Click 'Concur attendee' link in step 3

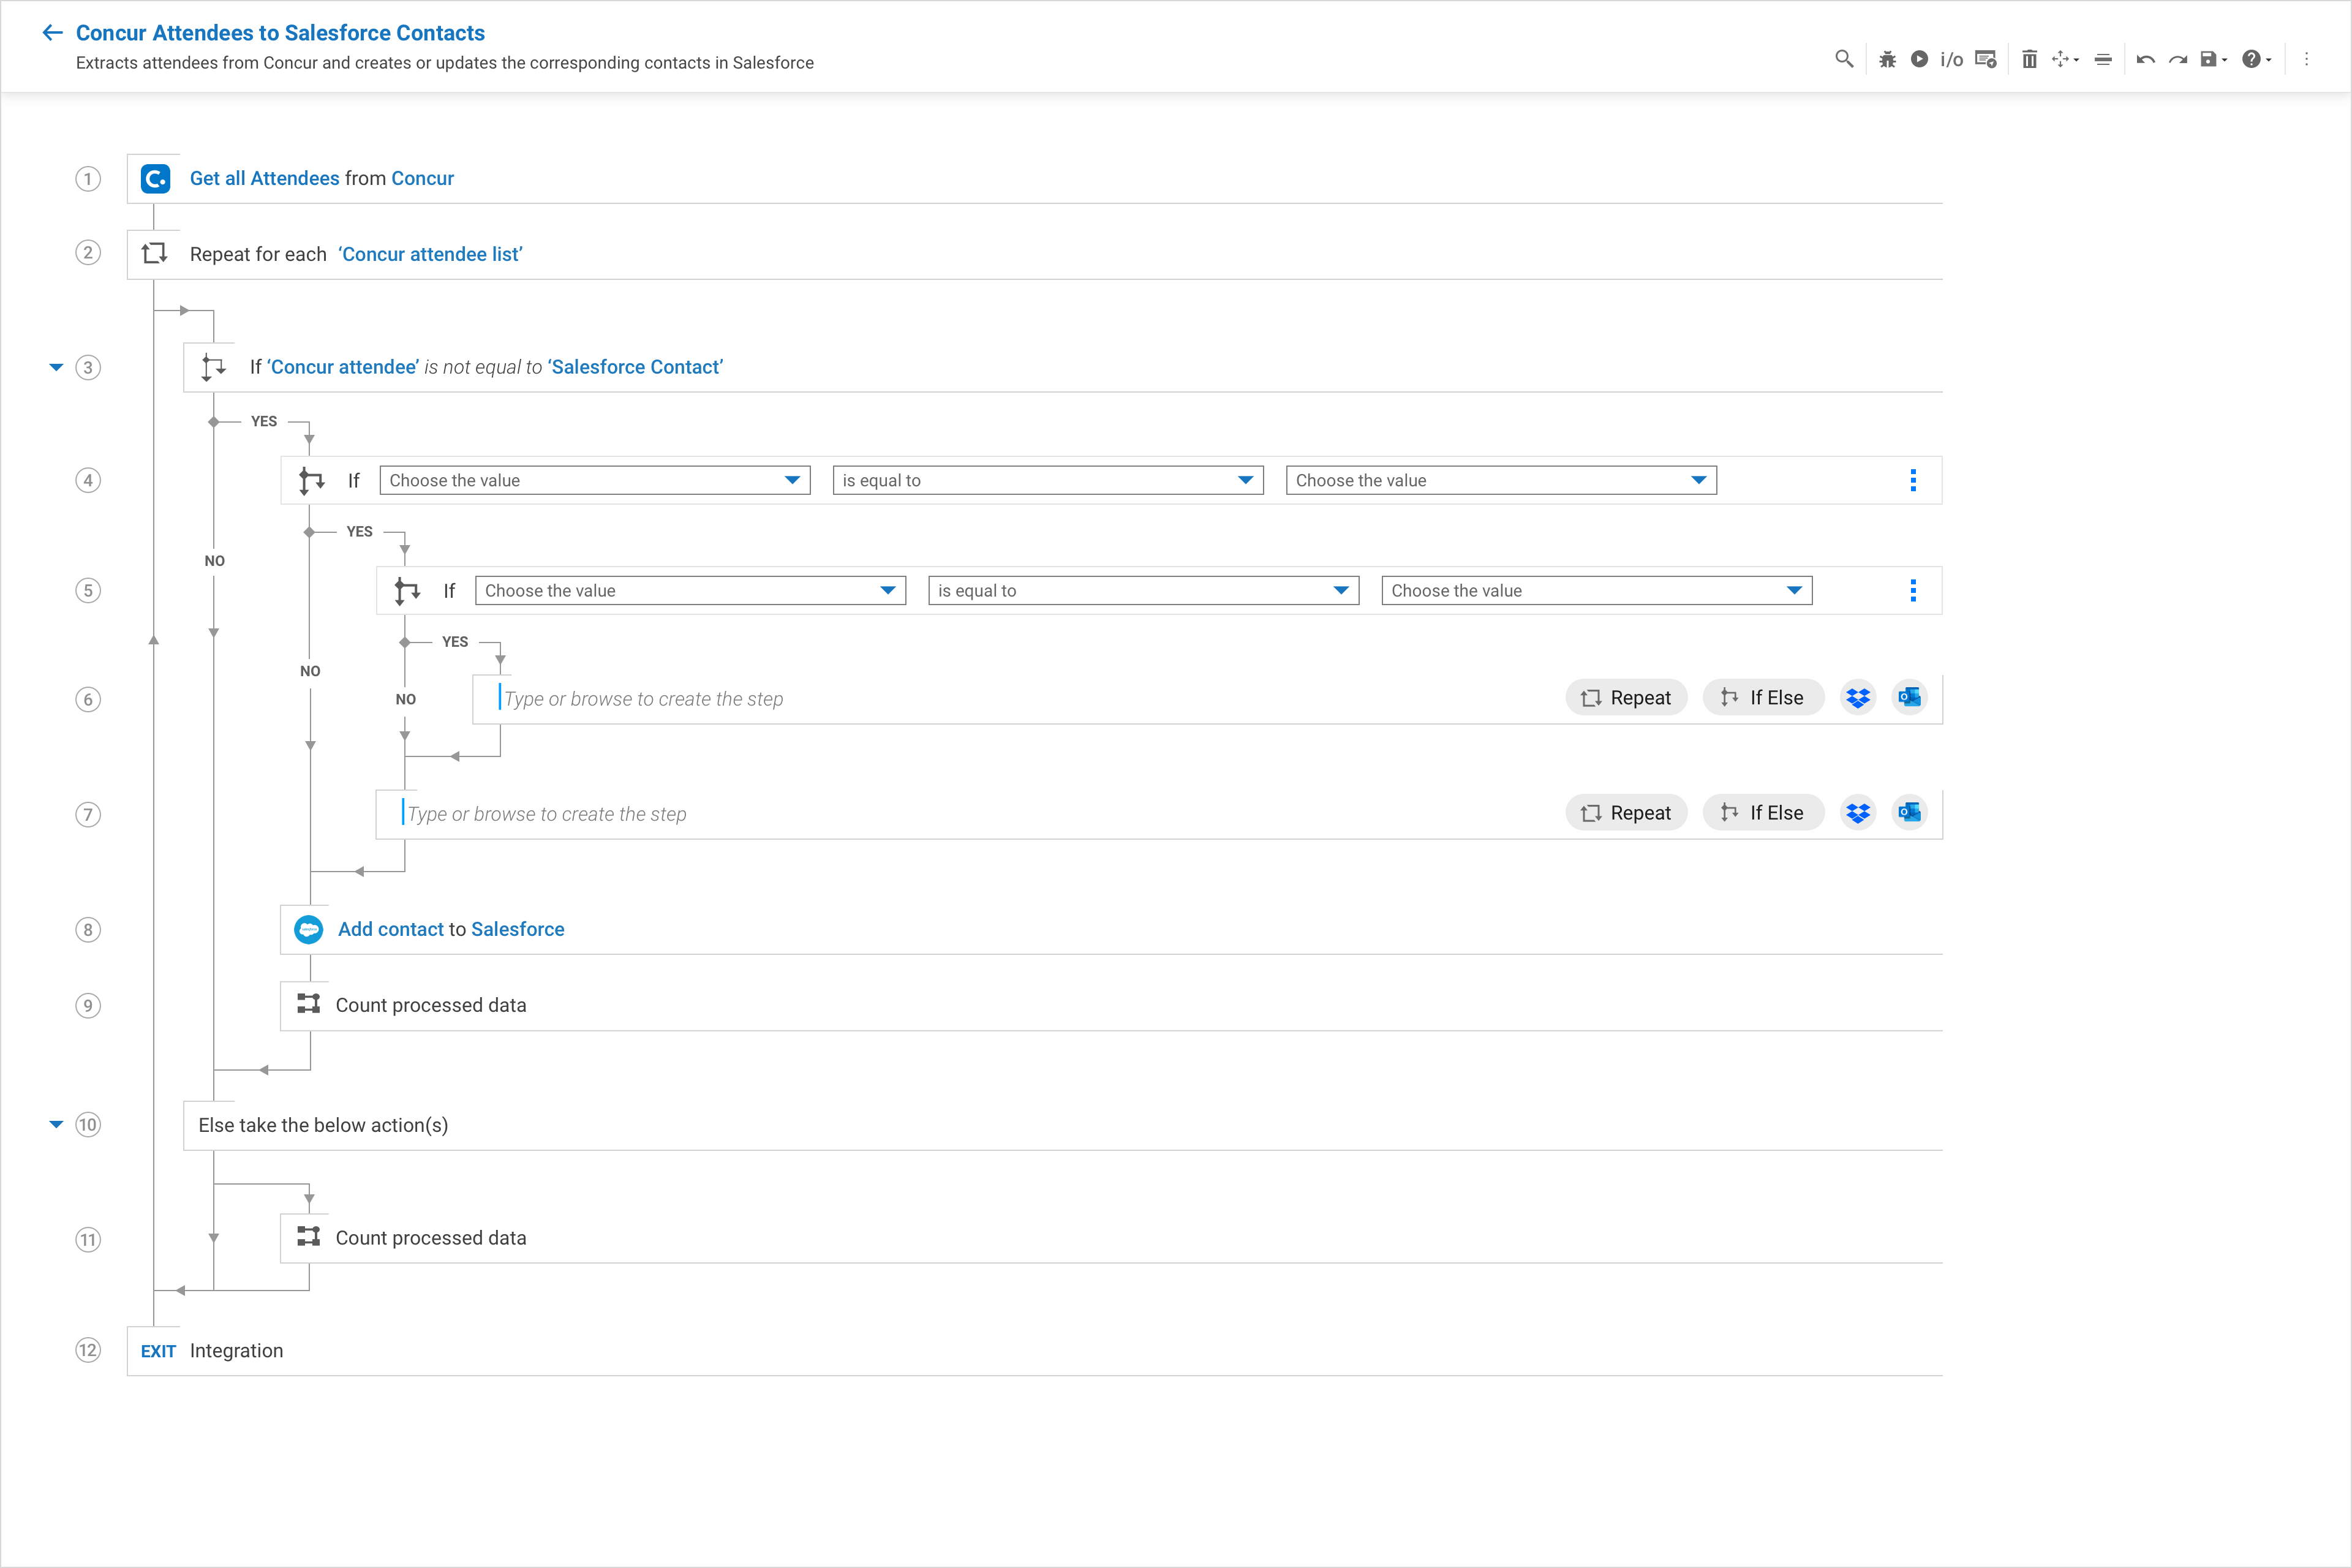[x=342, y=367]
